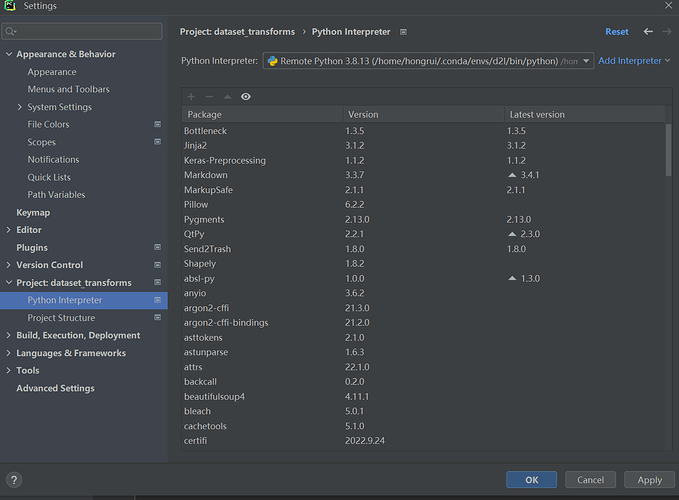Click Project: dataset_transforms breadcrumb
The image size is (679, 500).
237,32
